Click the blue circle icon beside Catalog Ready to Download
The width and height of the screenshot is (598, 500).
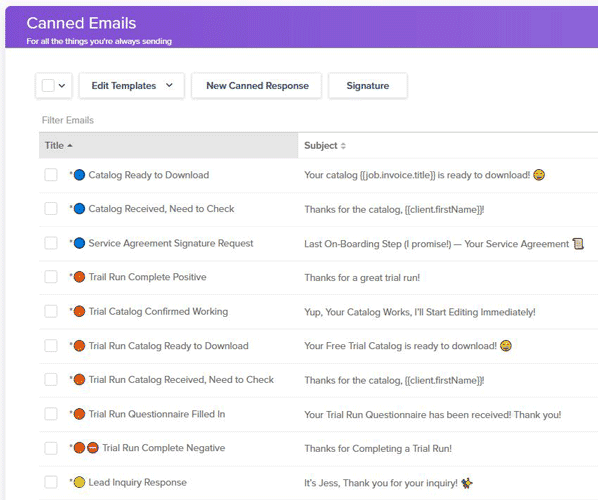79,175
